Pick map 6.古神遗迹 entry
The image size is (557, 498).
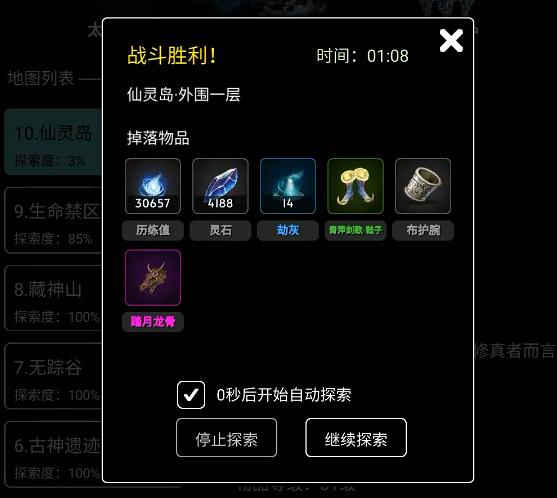(53, 455)
